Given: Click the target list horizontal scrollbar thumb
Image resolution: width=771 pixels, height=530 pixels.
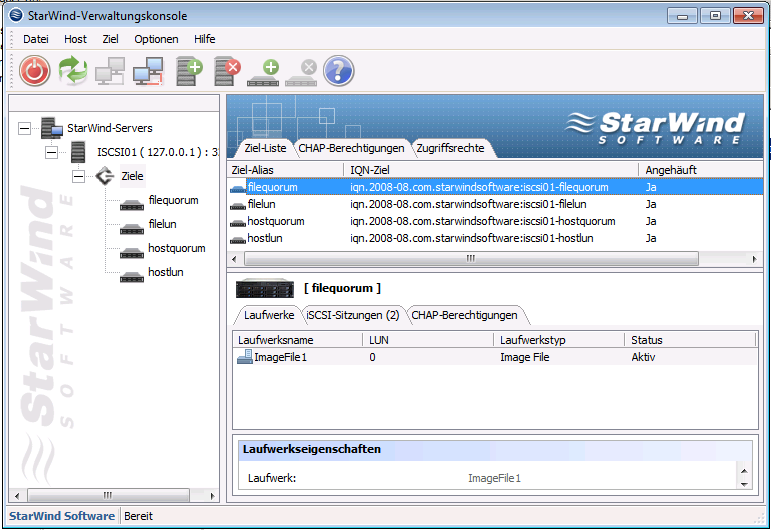Looking at the screenshot, I should pyautogui.click(x=471, y=259).
